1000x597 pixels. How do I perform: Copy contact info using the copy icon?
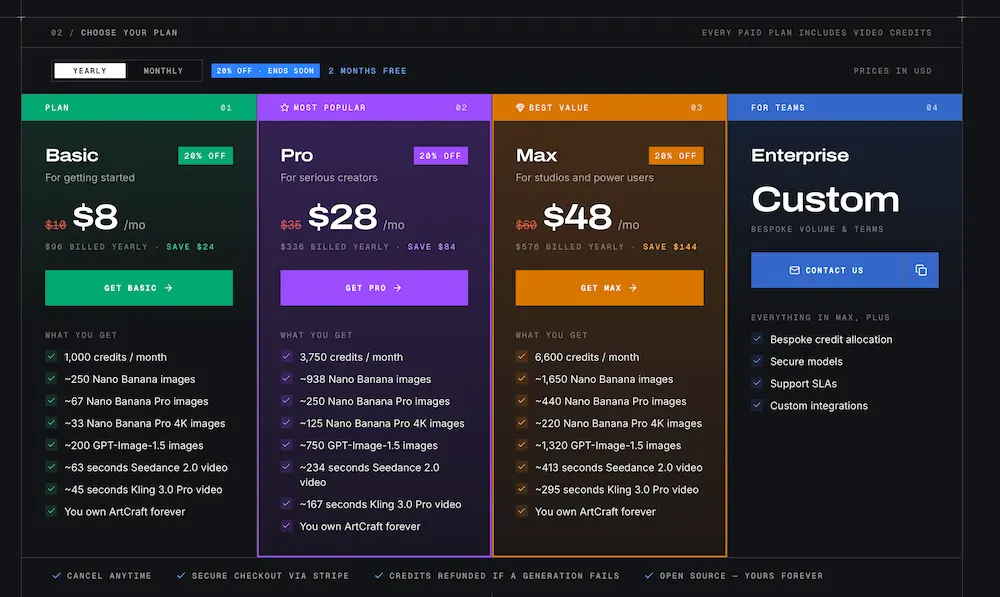[x=921, y=270]
